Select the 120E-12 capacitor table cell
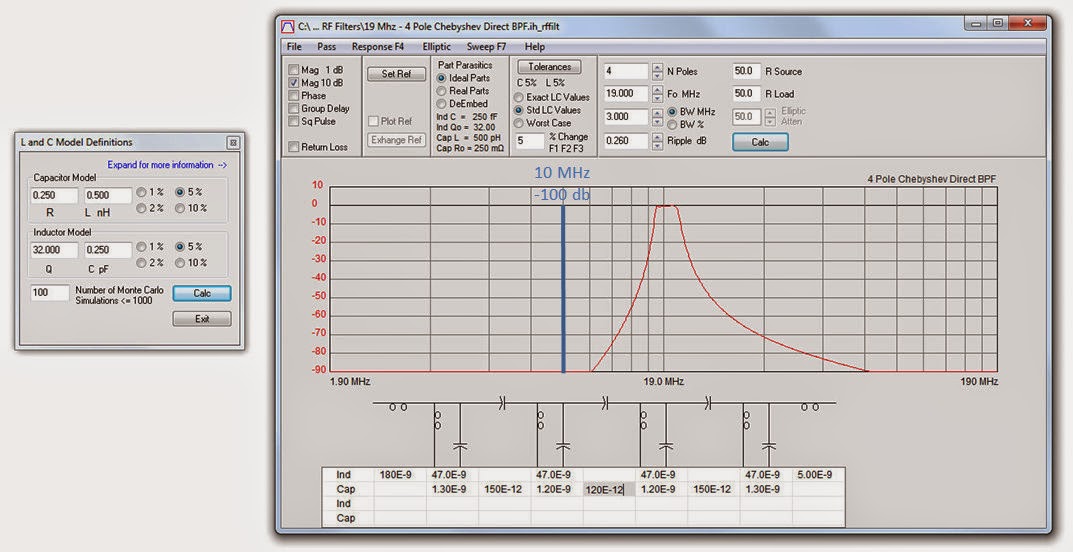This screenshot has height=552, width=1073. tap(609, 489)
